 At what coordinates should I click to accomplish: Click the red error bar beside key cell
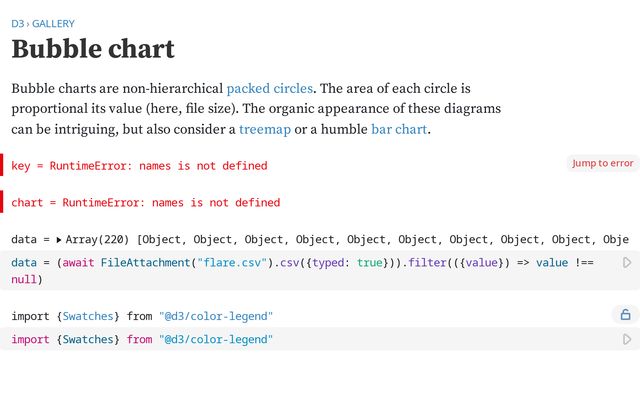click(2, 165)
